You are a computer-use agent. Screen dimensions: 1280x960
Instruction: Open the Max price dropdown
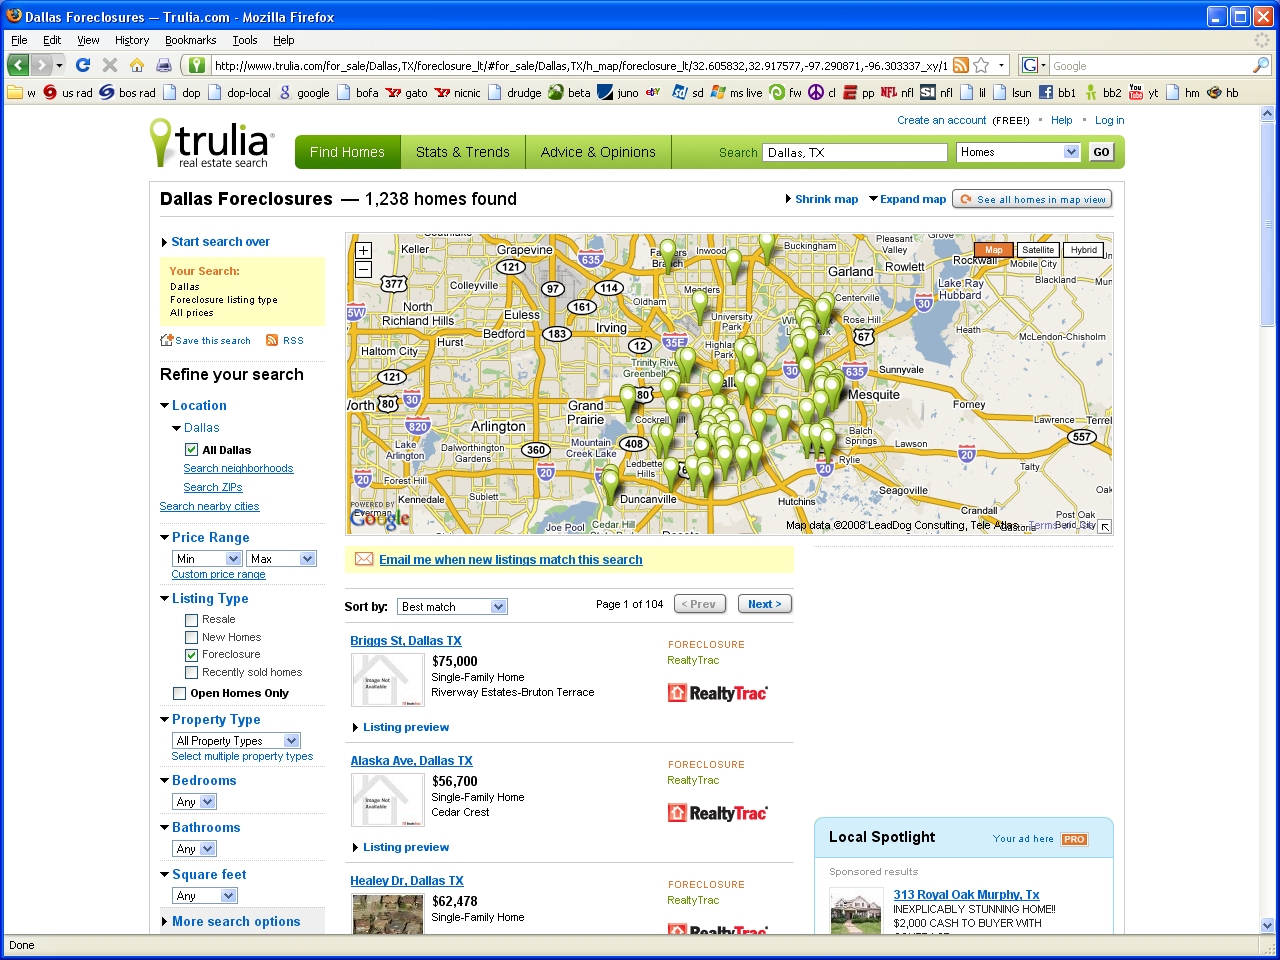282,559
